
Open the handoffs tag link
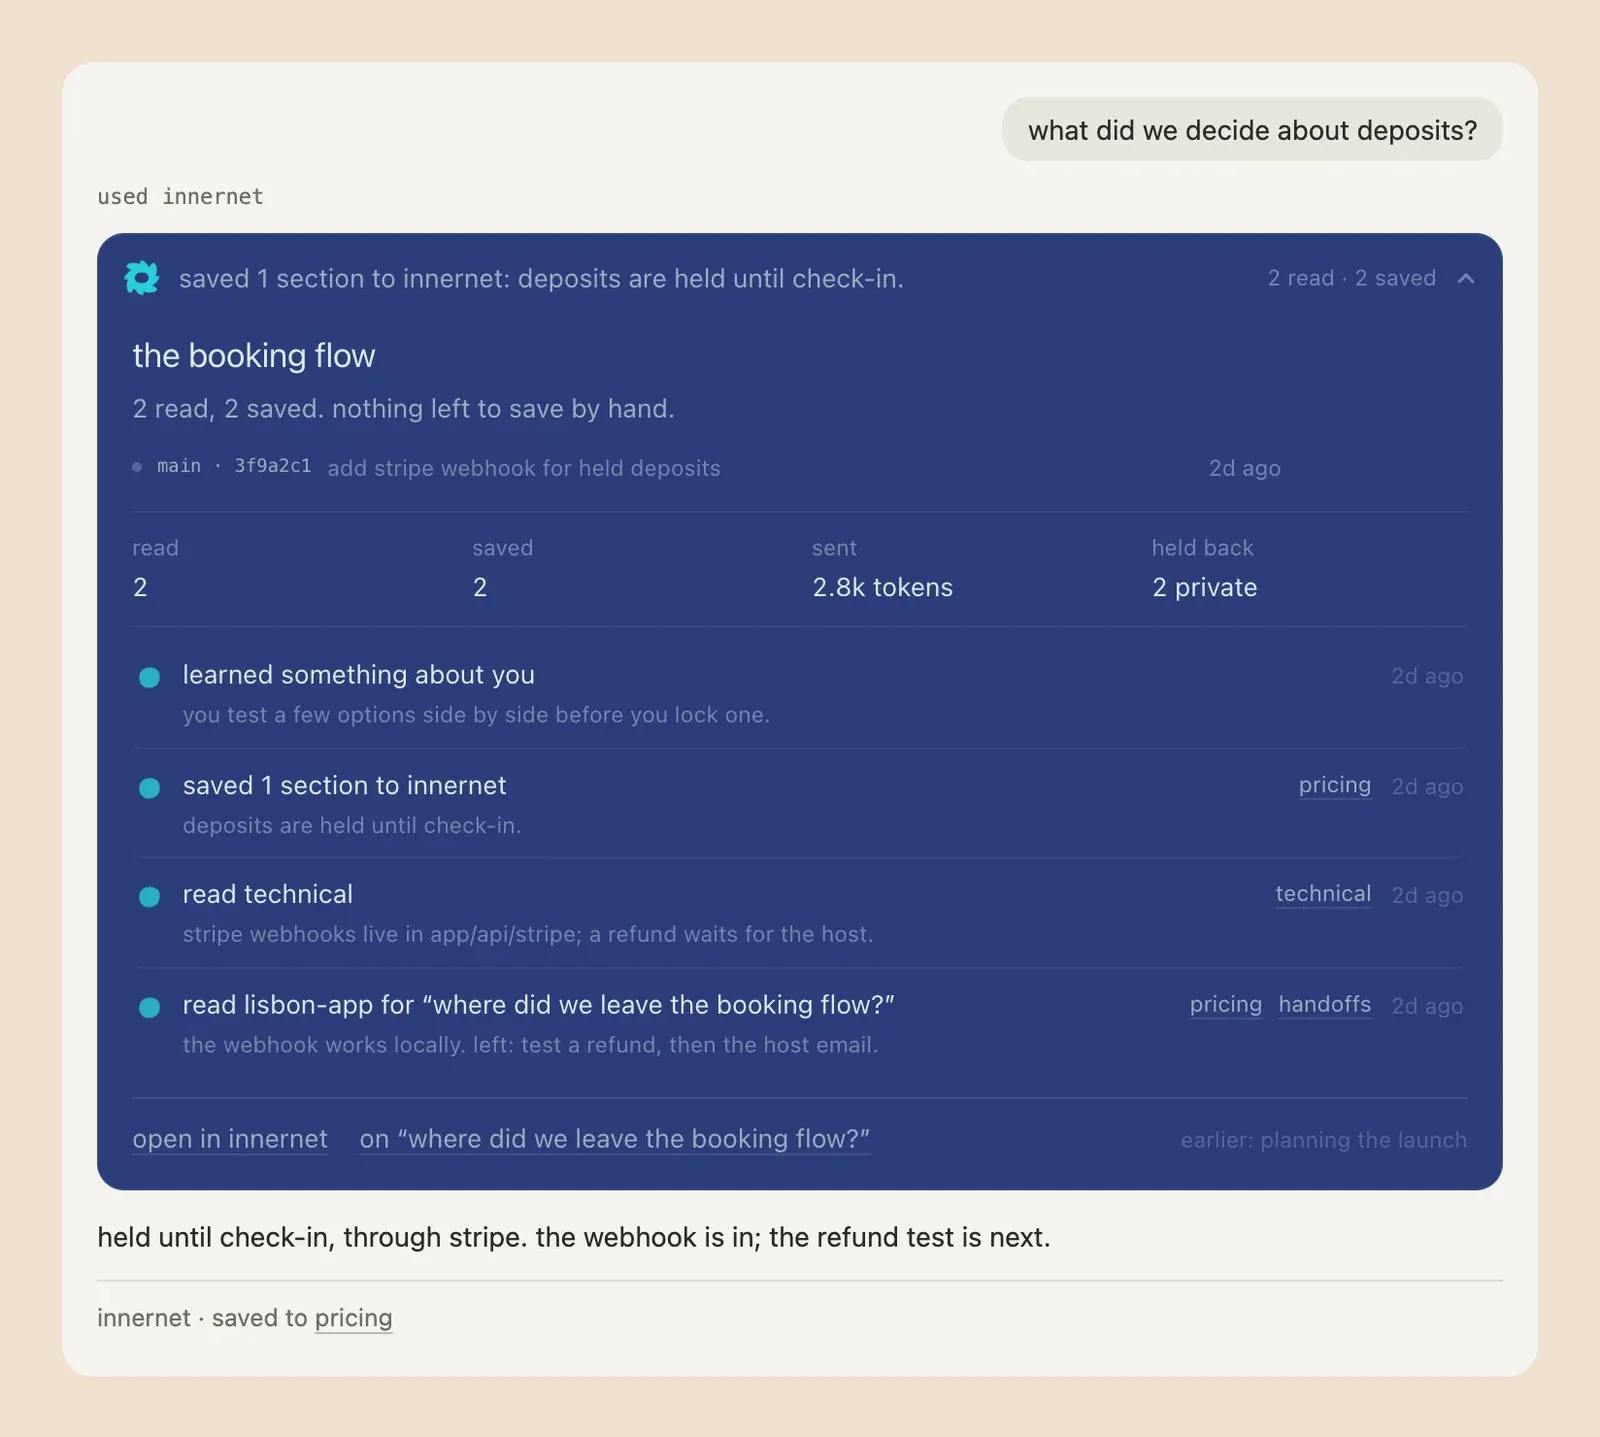[x=1324, y=1005]
